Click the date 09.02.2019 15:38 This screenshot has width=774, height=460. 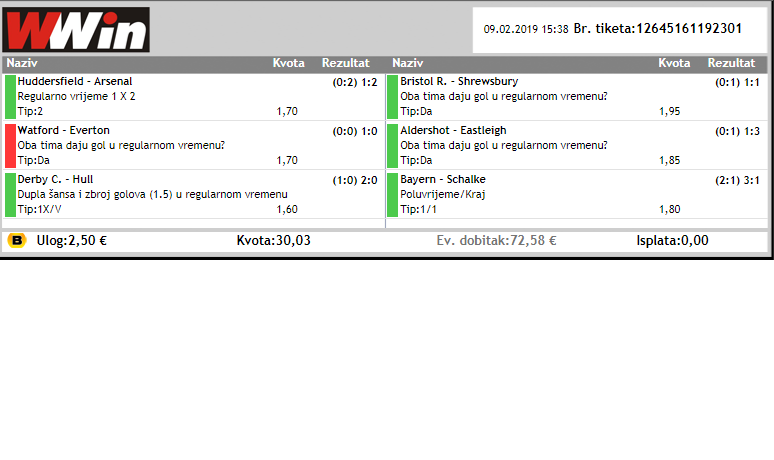(526, 30)
